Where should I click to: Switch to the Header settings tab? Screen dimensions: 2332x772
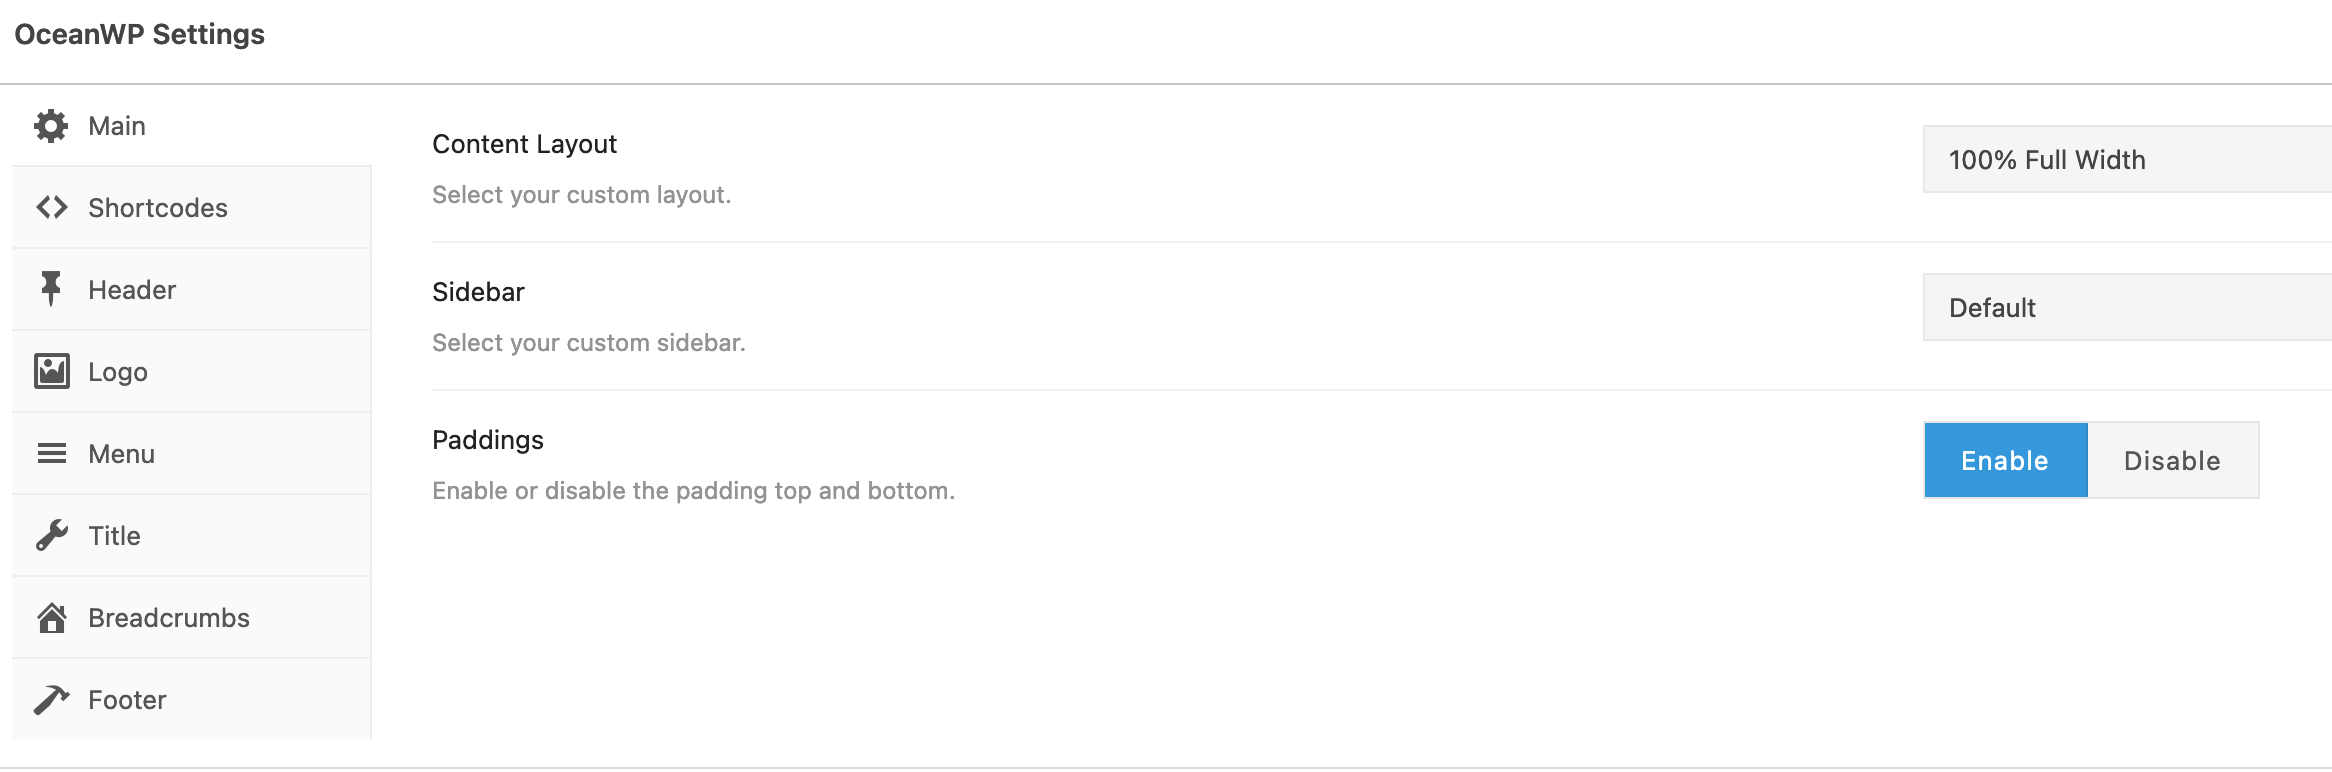(131, 289)
